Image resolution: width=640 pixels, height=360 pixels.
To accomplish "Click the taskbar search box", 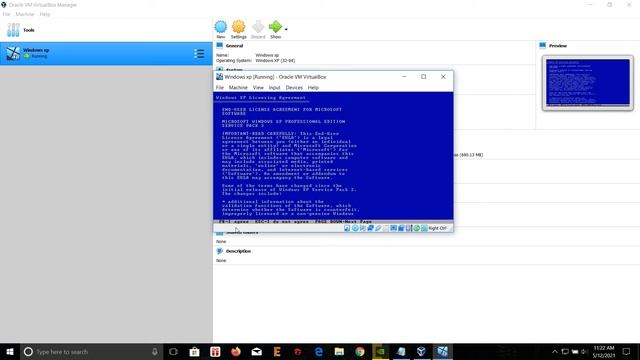I will point(91,351).
